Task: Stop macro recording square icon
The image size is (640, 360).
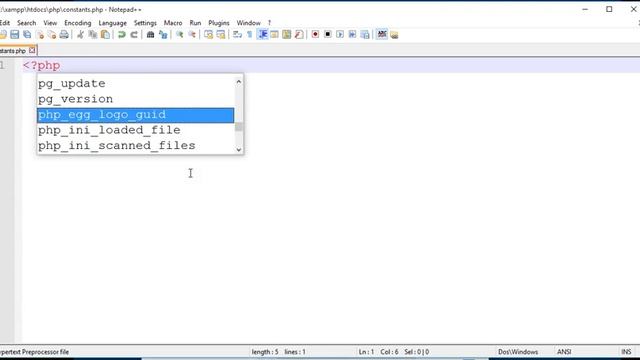Action: click(x=328, y=35)
